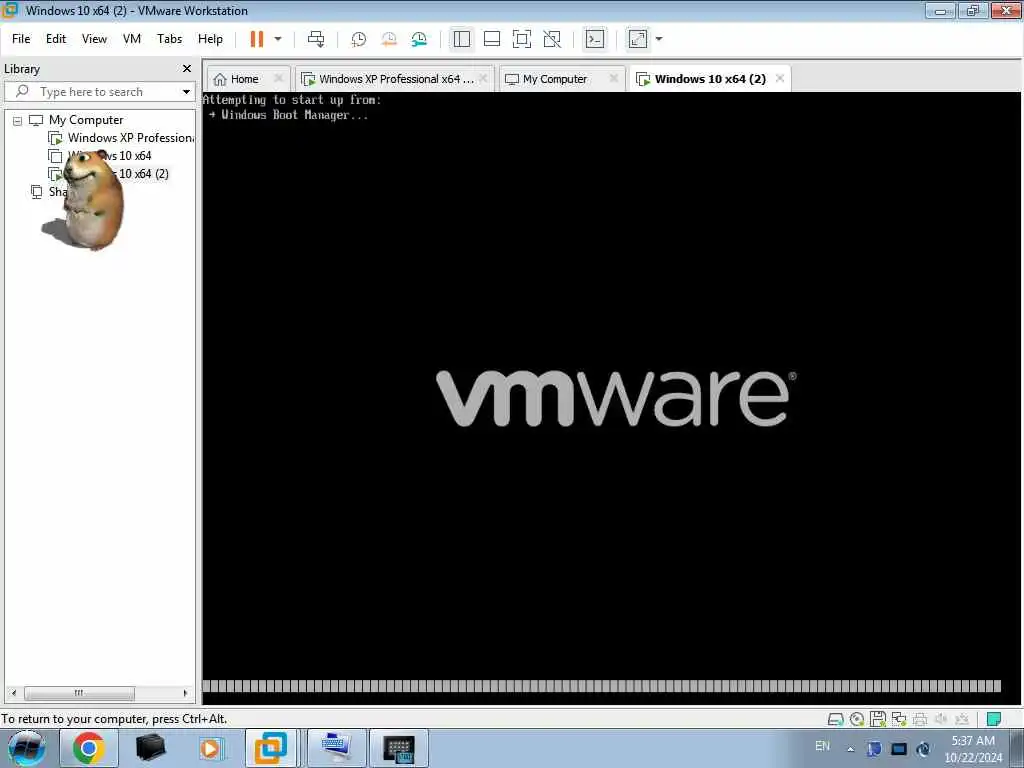This screenshot has width=1024, height=768.
Task: Open the Windows Start button
Action: click(26, 748)
